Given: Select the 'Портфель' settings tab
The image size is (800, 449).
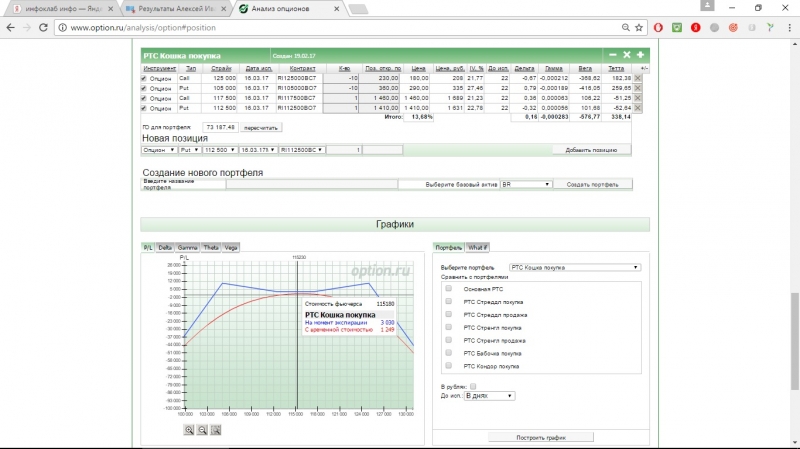Looking at the screenshot, I should pos(448,247).
